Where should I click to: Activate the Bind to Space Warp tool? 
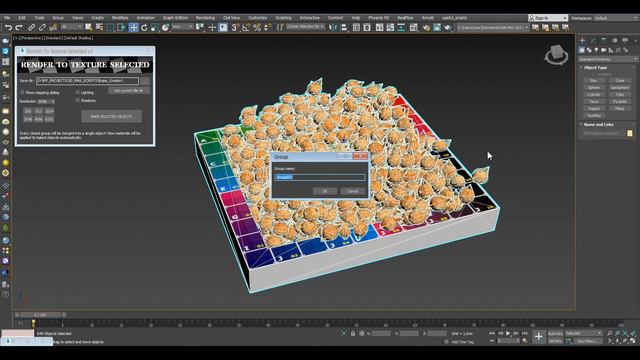click(x=53, y=27)
